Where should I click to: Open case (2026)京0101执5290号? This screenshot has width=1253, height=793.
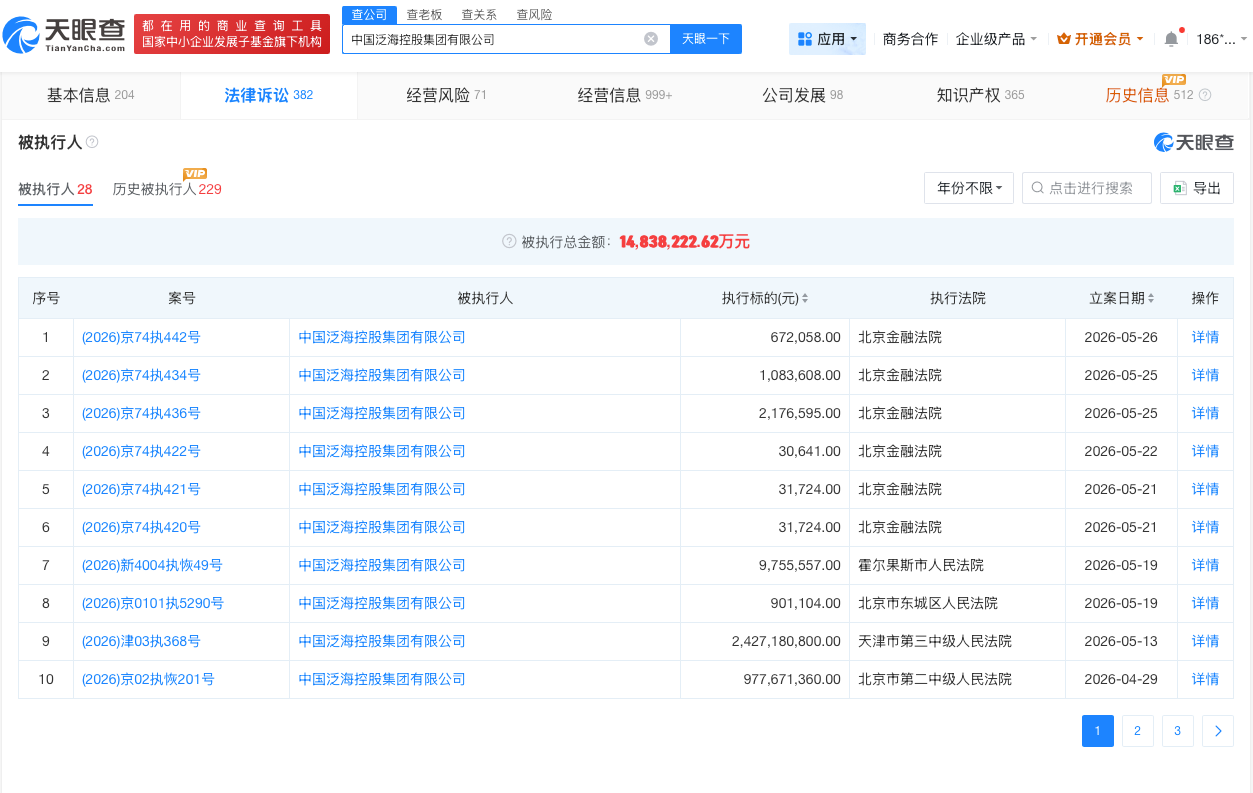tap(152, 603)
